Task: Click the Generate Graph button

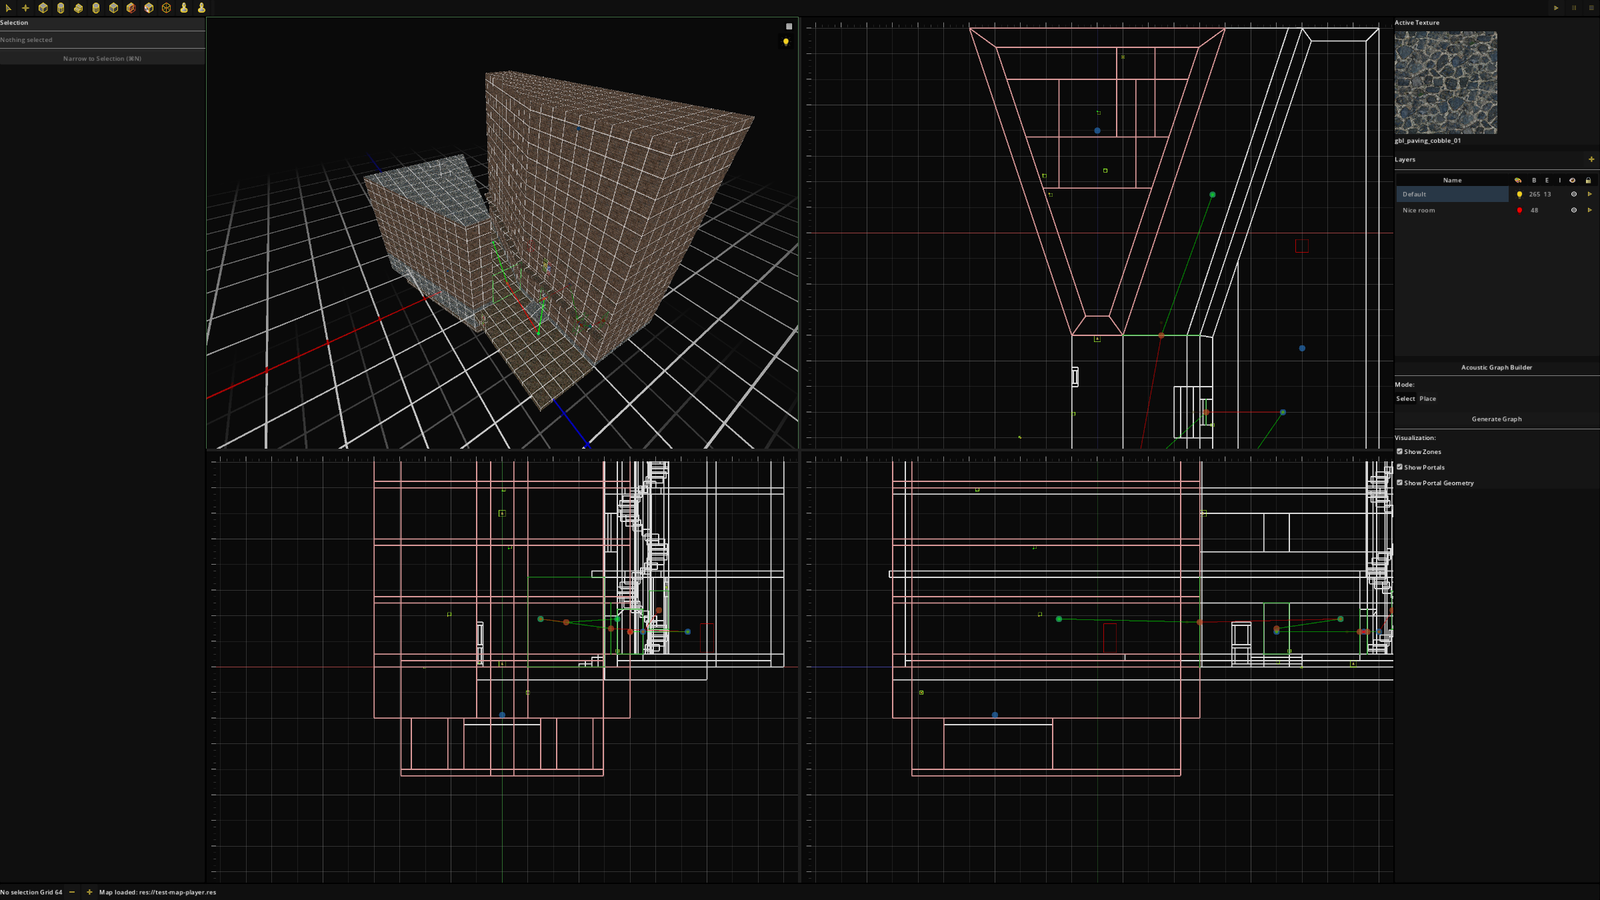Action: pyautogui.click(x=1497, y=419)
